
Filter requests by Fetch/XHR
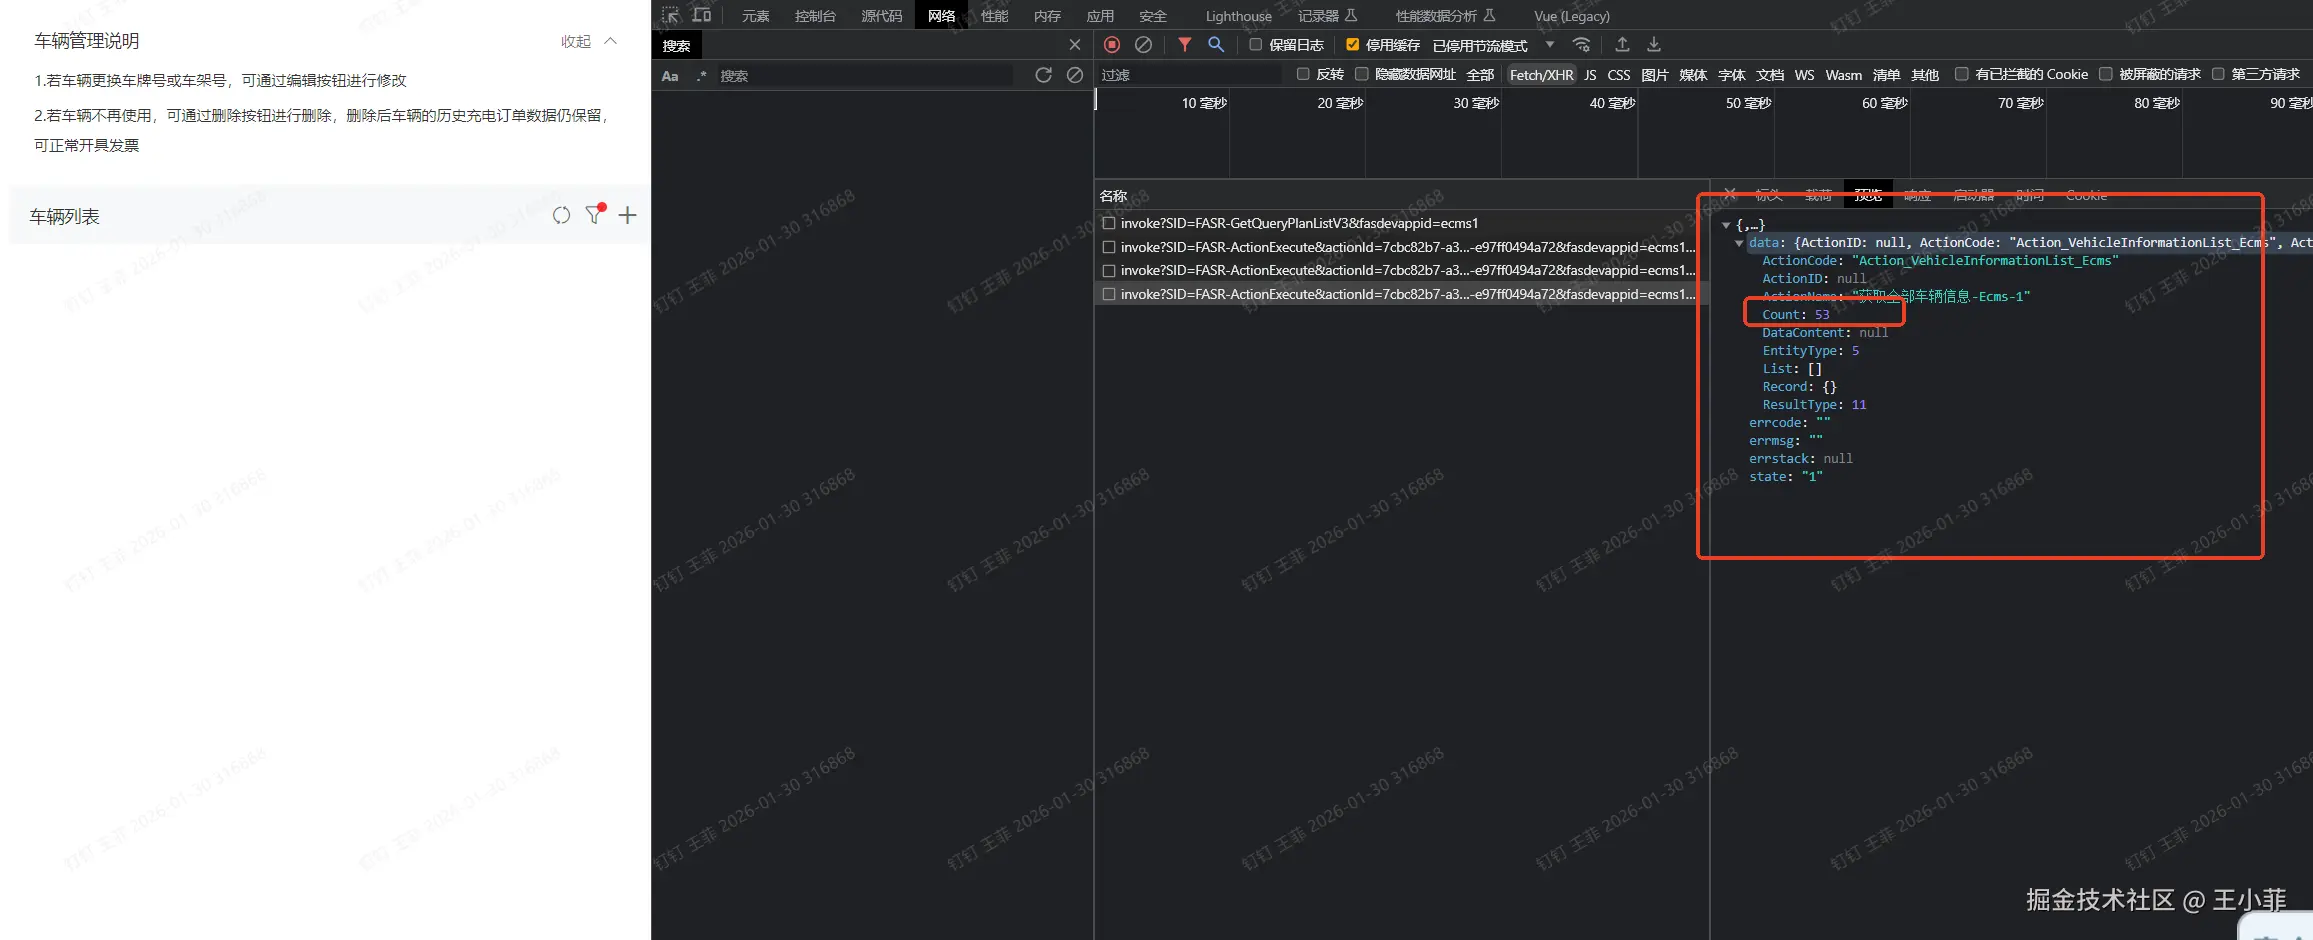pos(1541,75)
